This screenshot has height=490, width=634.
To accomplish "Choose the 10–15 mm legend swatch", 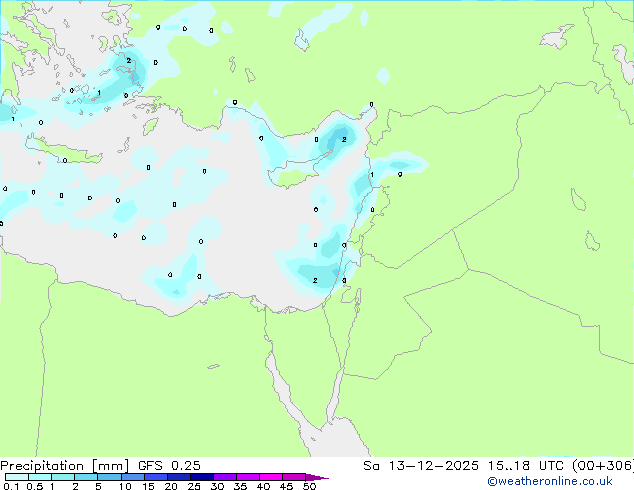I will [x=132, y=477].
